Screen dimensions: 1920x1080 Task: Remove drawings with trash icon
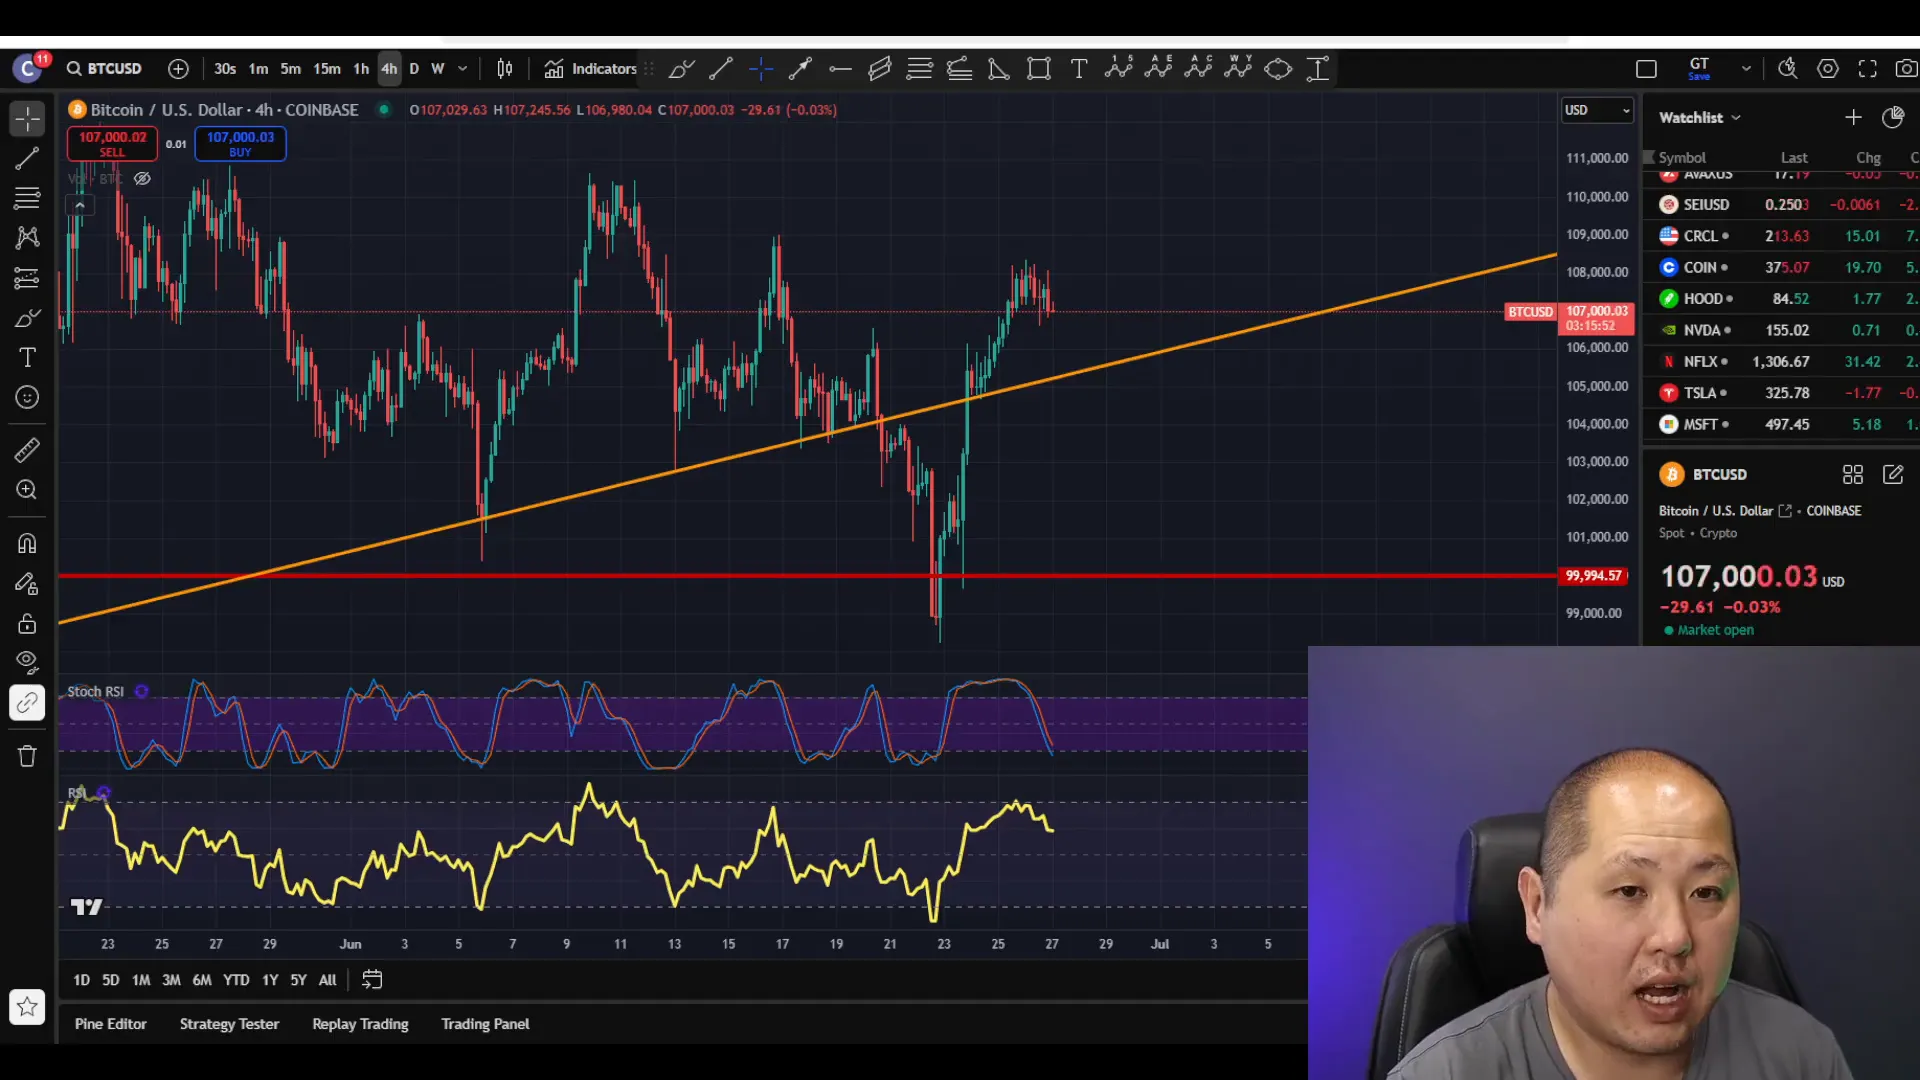tap(27, 756)
